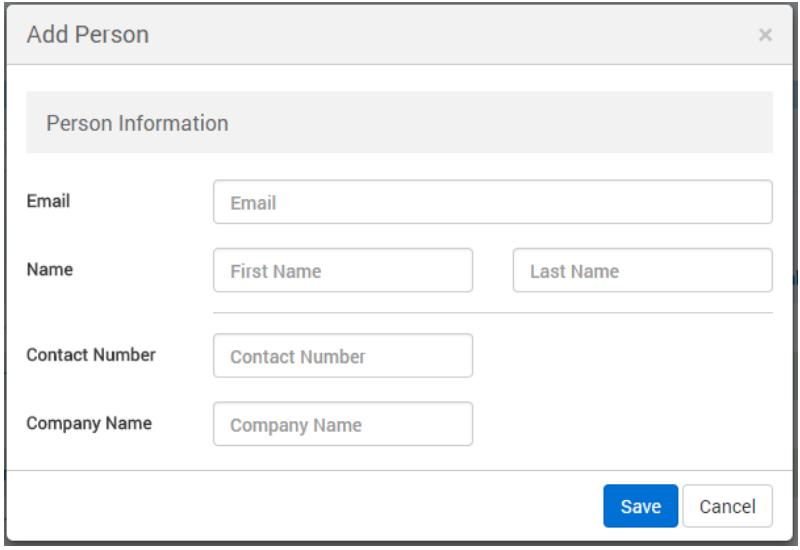This screenshot has width=800, height=550.
Task: Click the Email field label
Action: [x=48, y=201]
